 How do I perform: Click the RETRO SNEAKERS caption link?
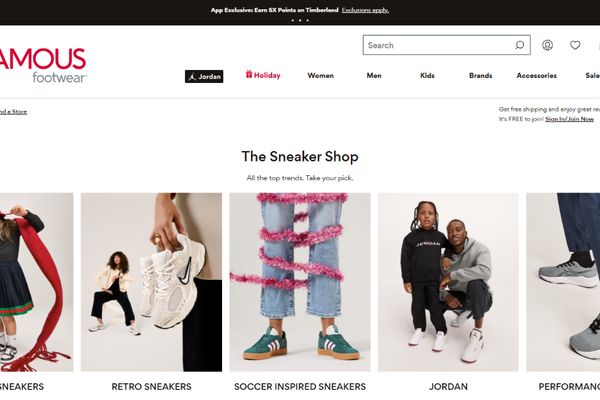pyautogui.click(x=152, y=387)
